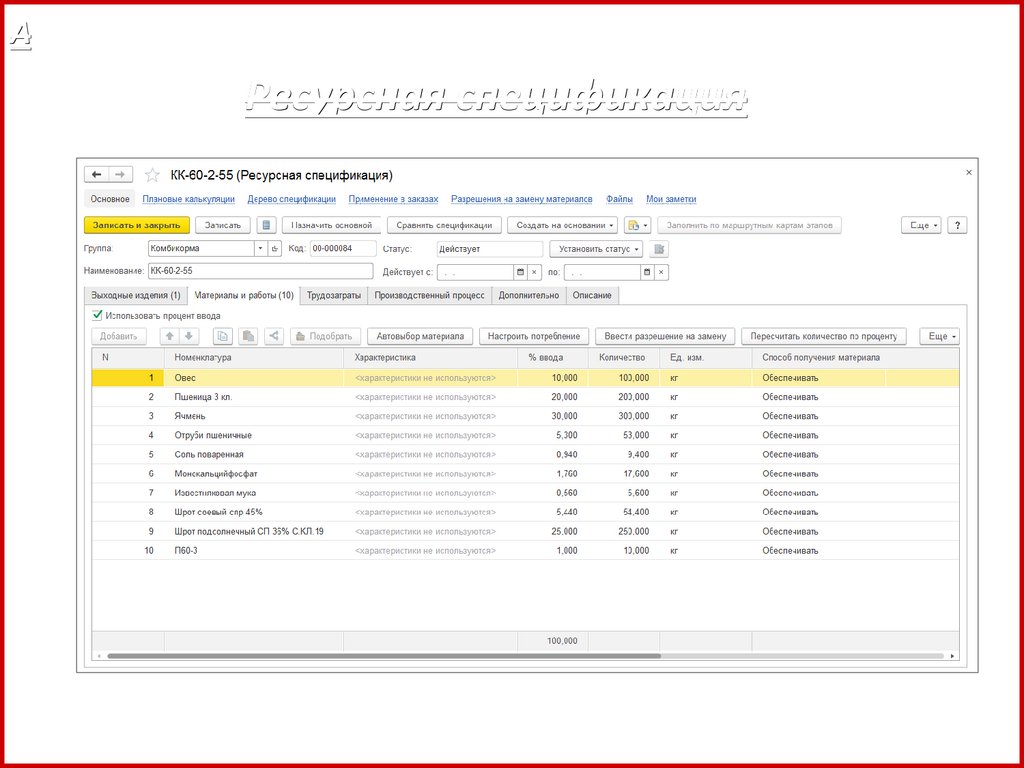Screen dimensions: 1024x768
Task: Add specification to favorites with star
Action: point(152,175)
